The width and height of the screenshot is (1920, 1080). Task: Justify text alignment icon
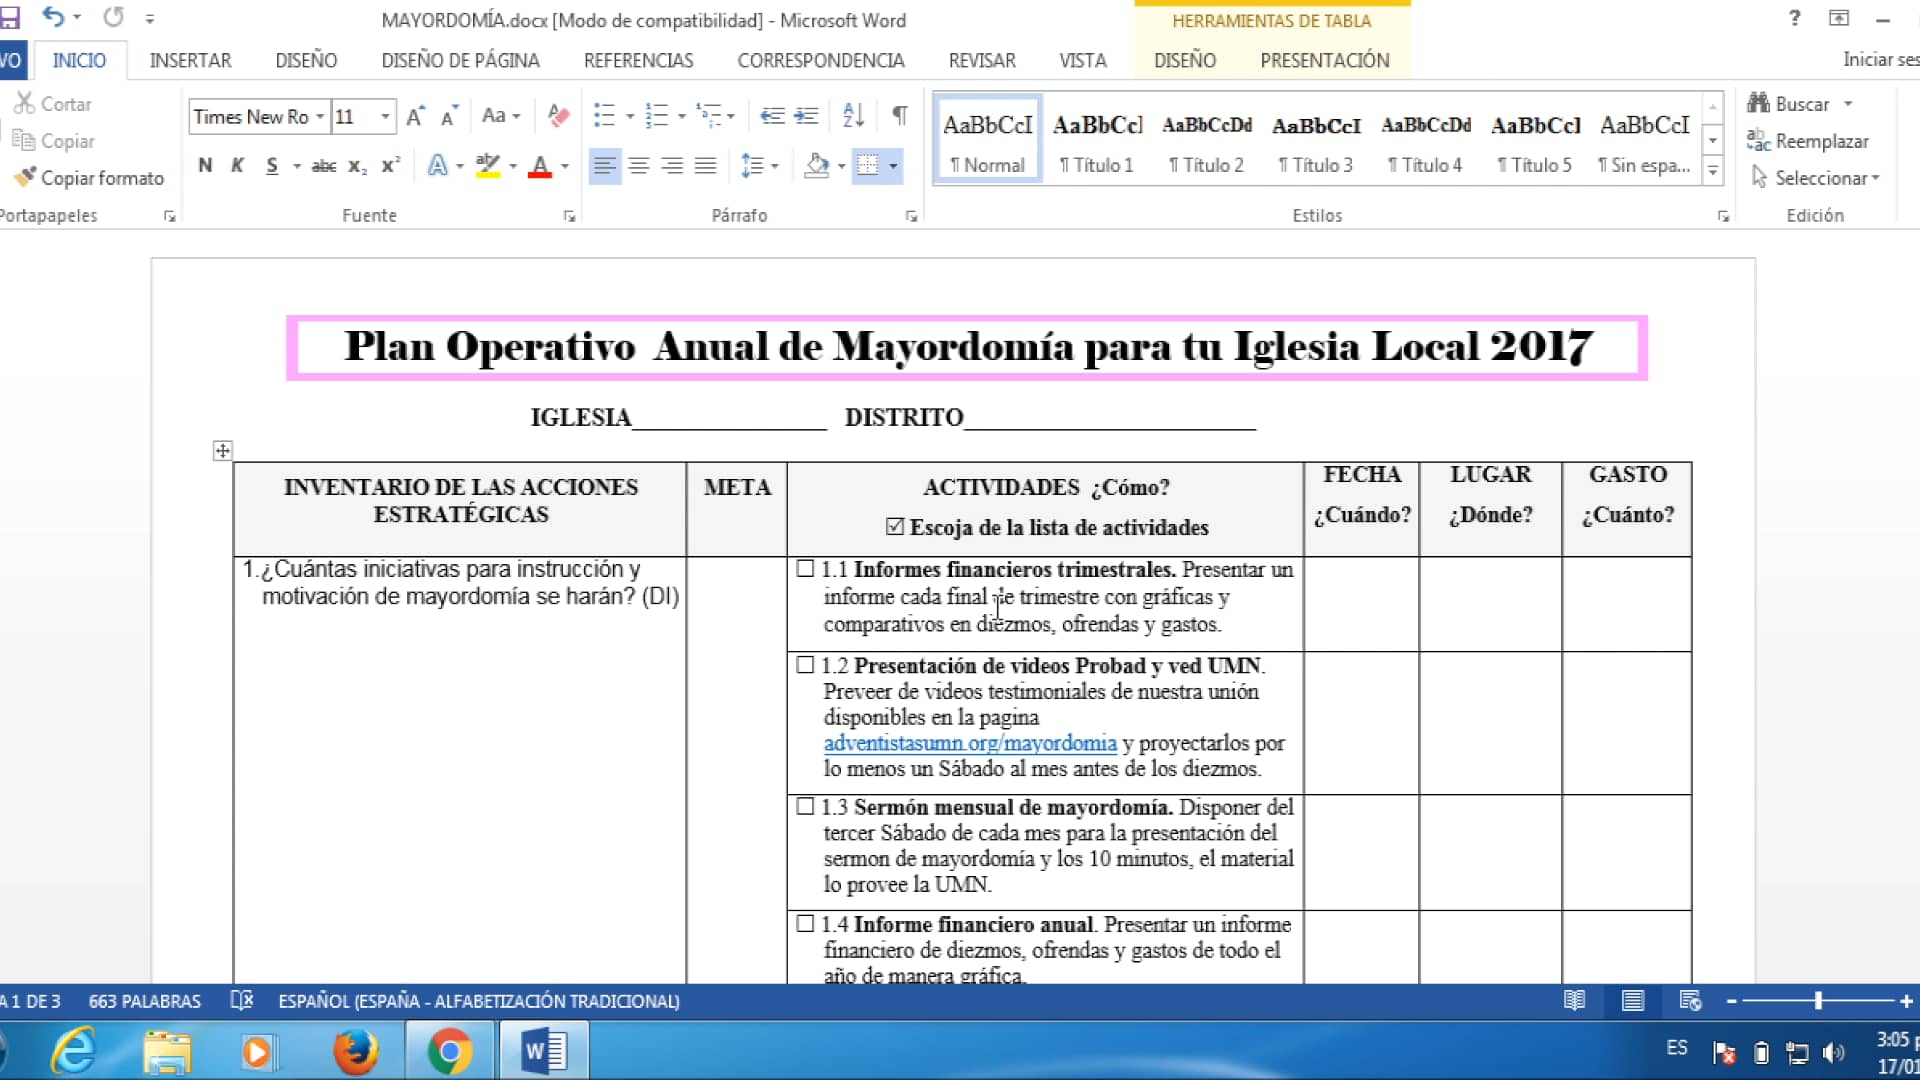coord(706,166)
